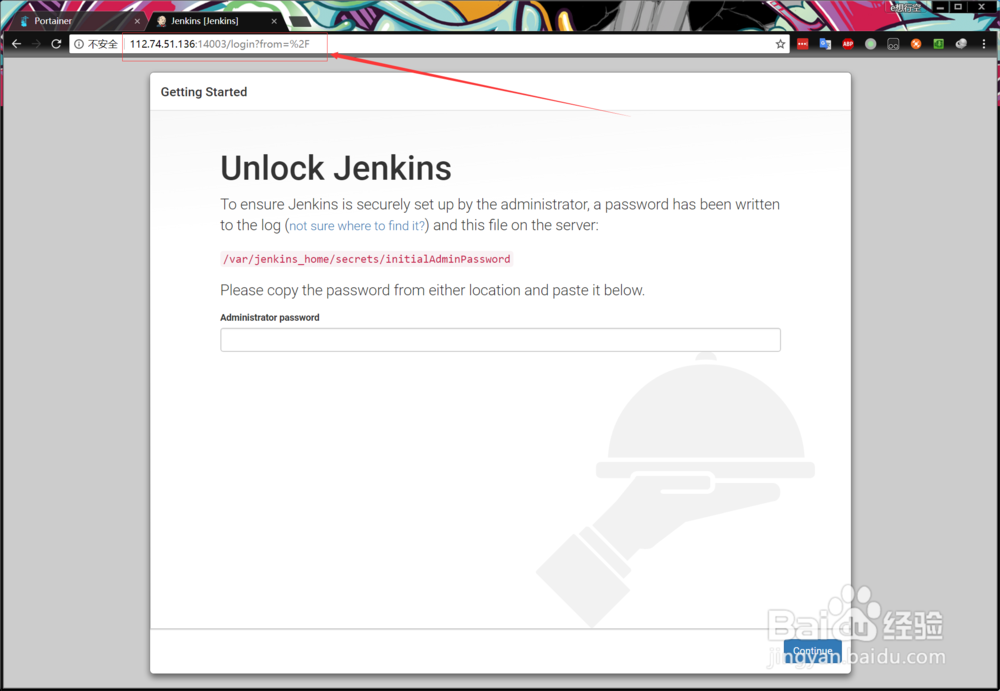Click the orange extension icon in the toolbar
The image size is (1000, 691).
click(915, 44)
